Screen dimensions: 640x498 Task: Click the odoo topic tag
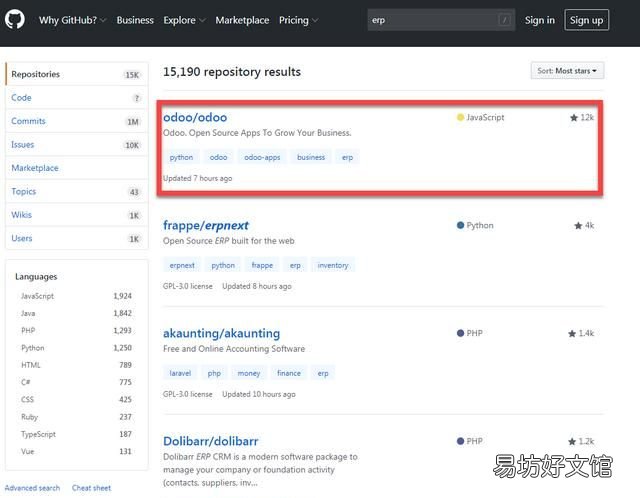tap(218, 157)
